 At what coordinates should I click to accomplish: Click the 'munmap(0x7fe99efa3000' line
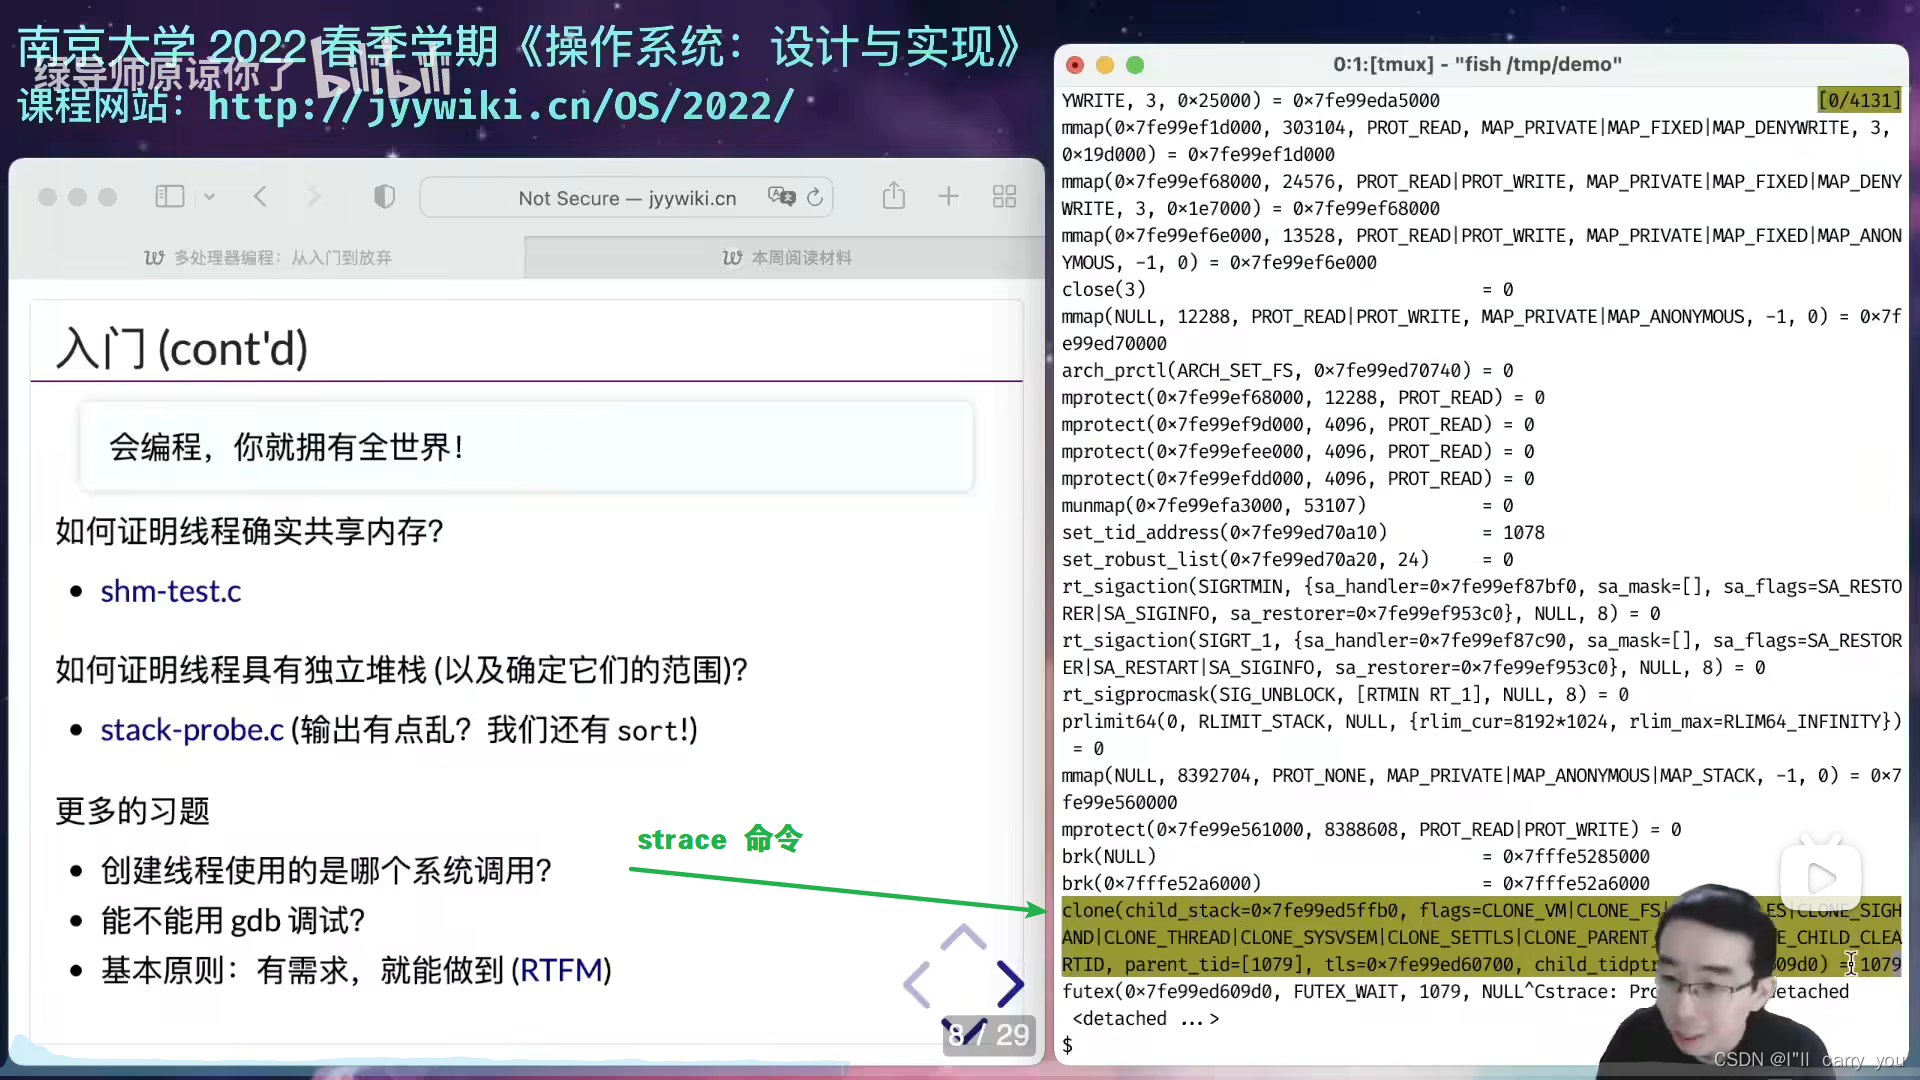(x=1288, y=505)
